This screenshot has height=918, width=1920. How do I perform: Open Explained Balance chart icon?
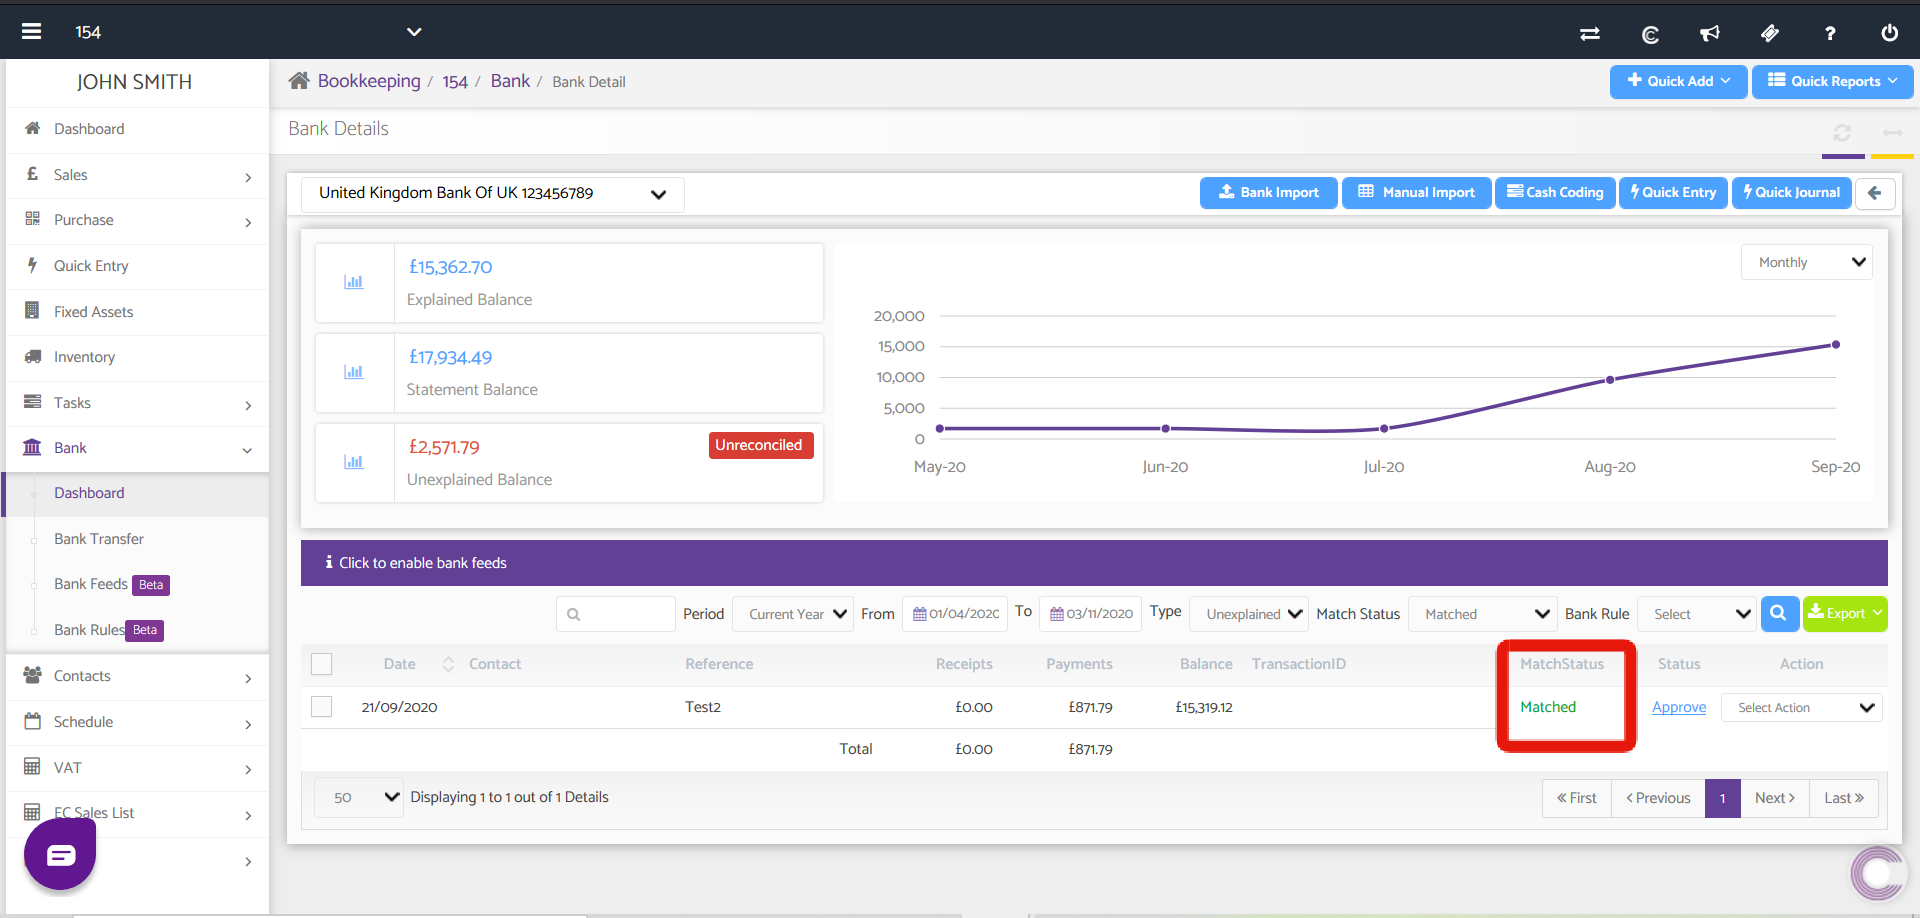tap(354, 282)
